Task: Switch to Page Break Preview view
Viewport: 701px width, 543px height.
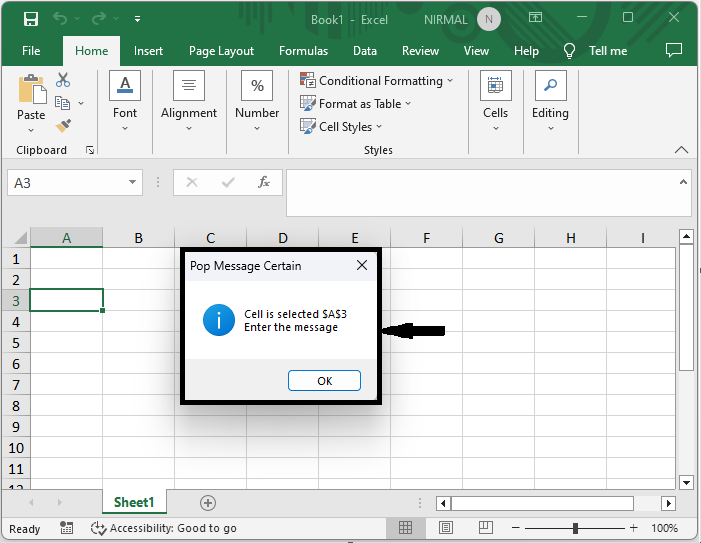Action: click(x=485, y=528)
